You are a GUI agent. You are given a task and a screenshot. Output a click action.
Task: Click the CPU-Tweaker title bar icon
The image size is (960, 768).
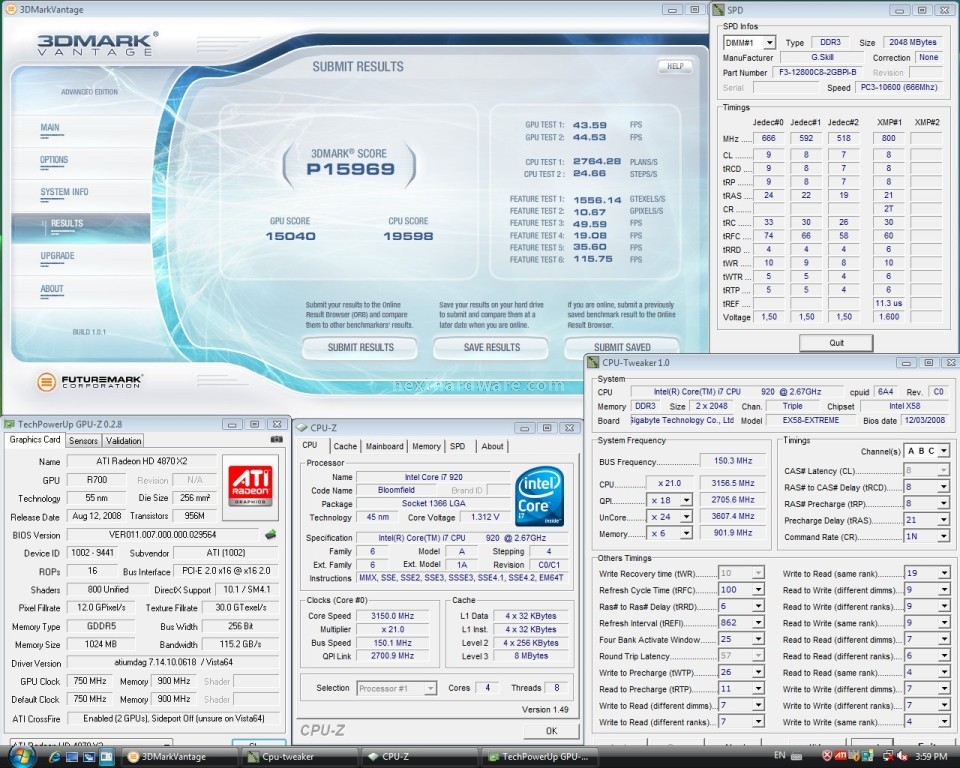pyautogui.click(x=593, y=362)
